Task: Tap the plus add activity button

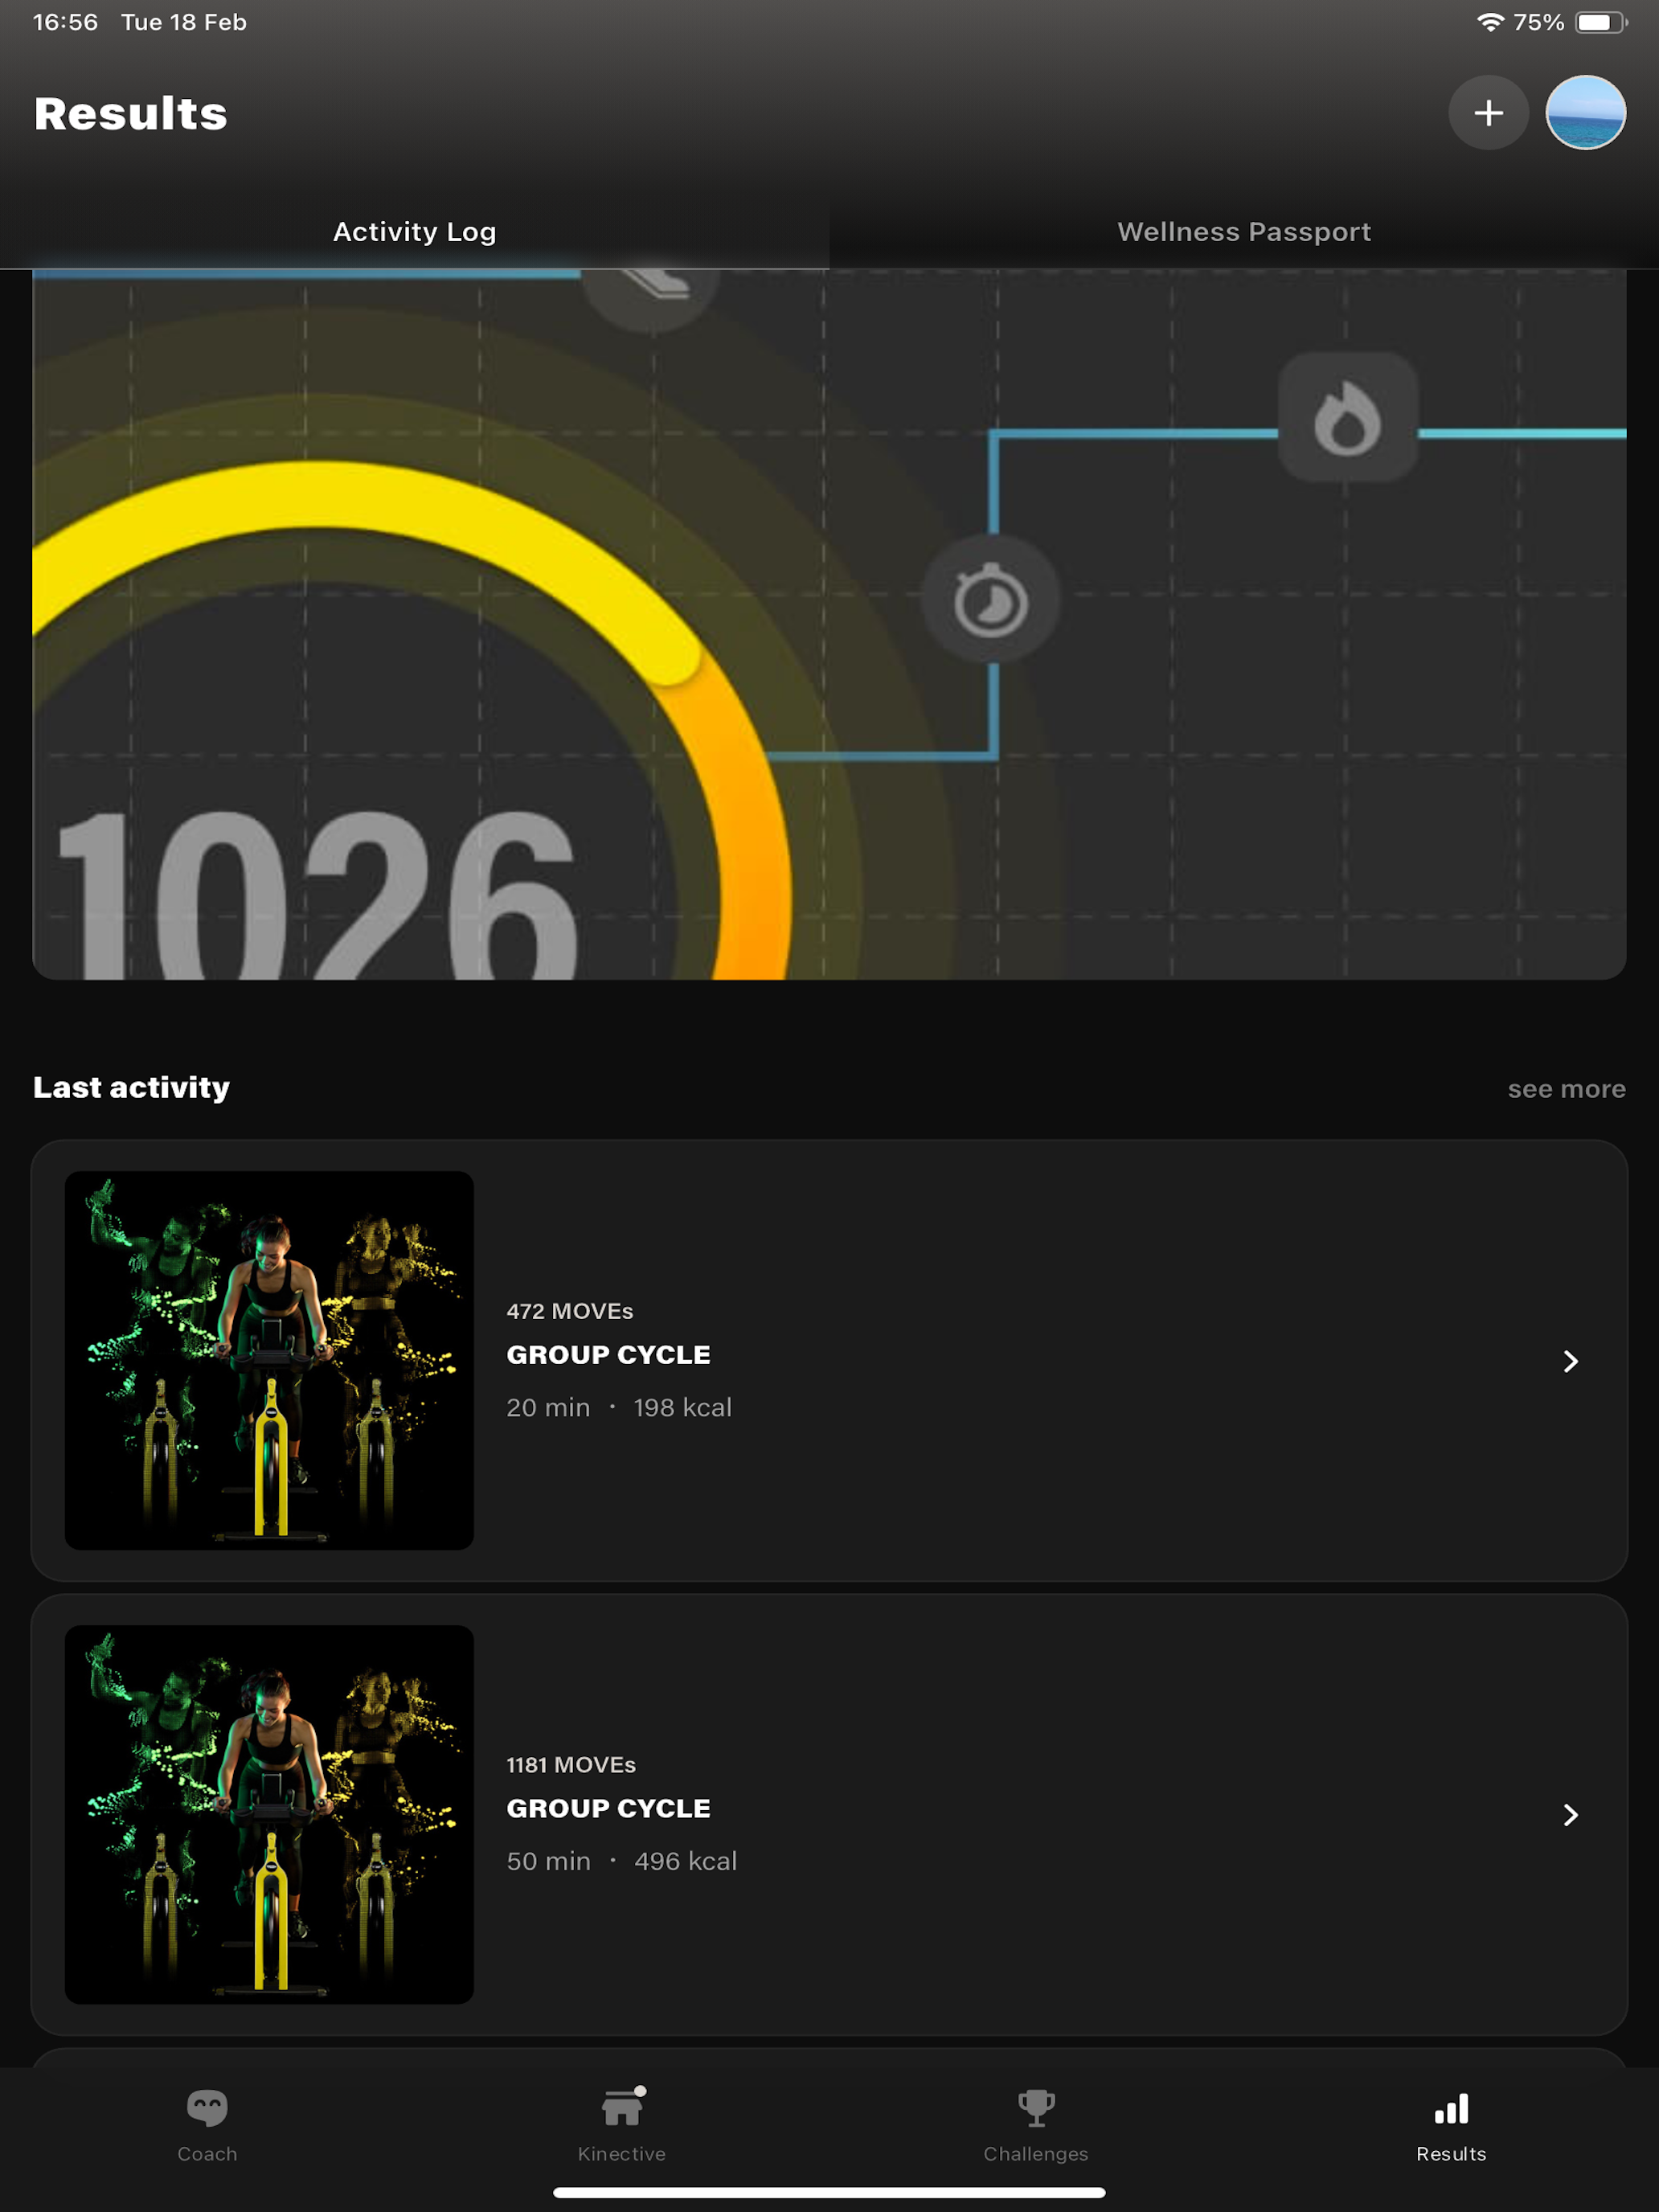Action: click(1488, 113)
